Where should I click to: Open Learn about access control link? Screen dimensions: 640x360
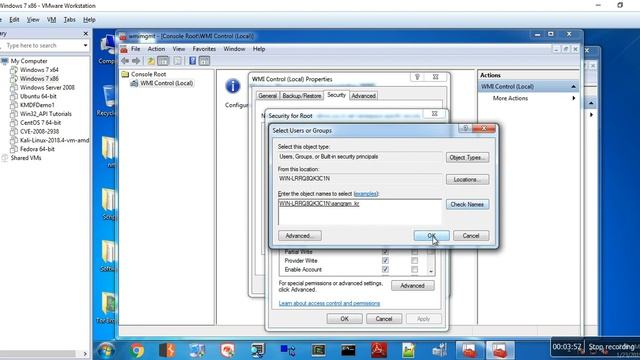click(x=329, y=304)
